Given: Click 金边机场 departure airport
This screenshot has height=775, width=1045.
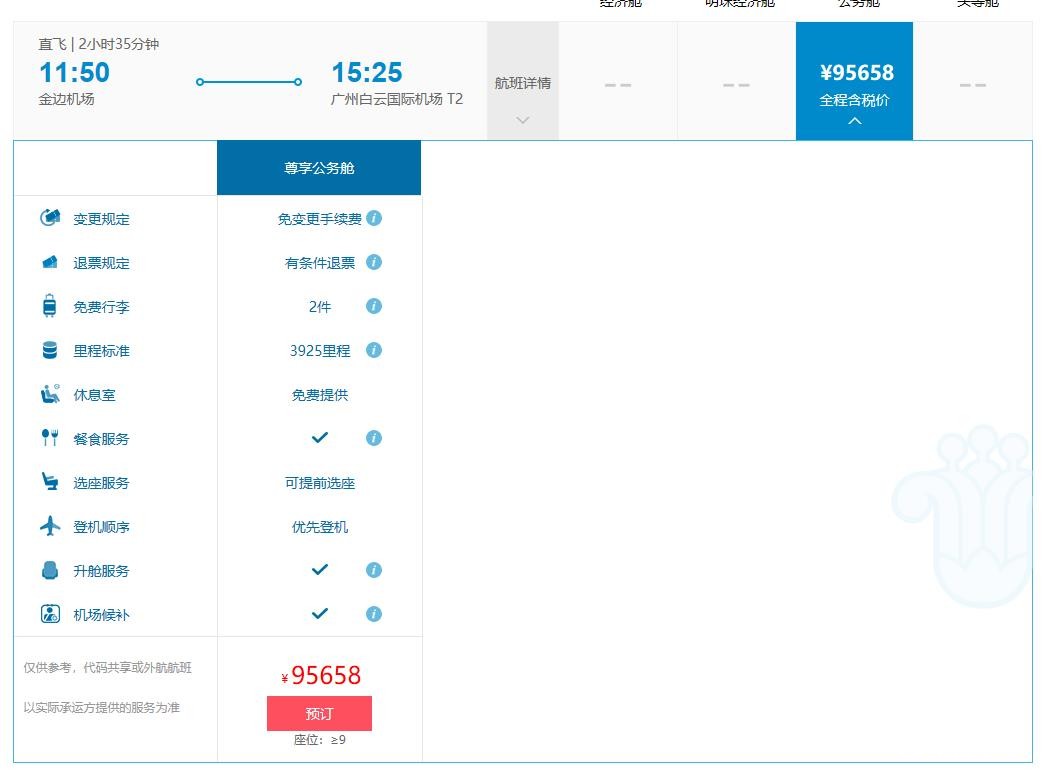Looking at the screenshot, I should (67, 99).
